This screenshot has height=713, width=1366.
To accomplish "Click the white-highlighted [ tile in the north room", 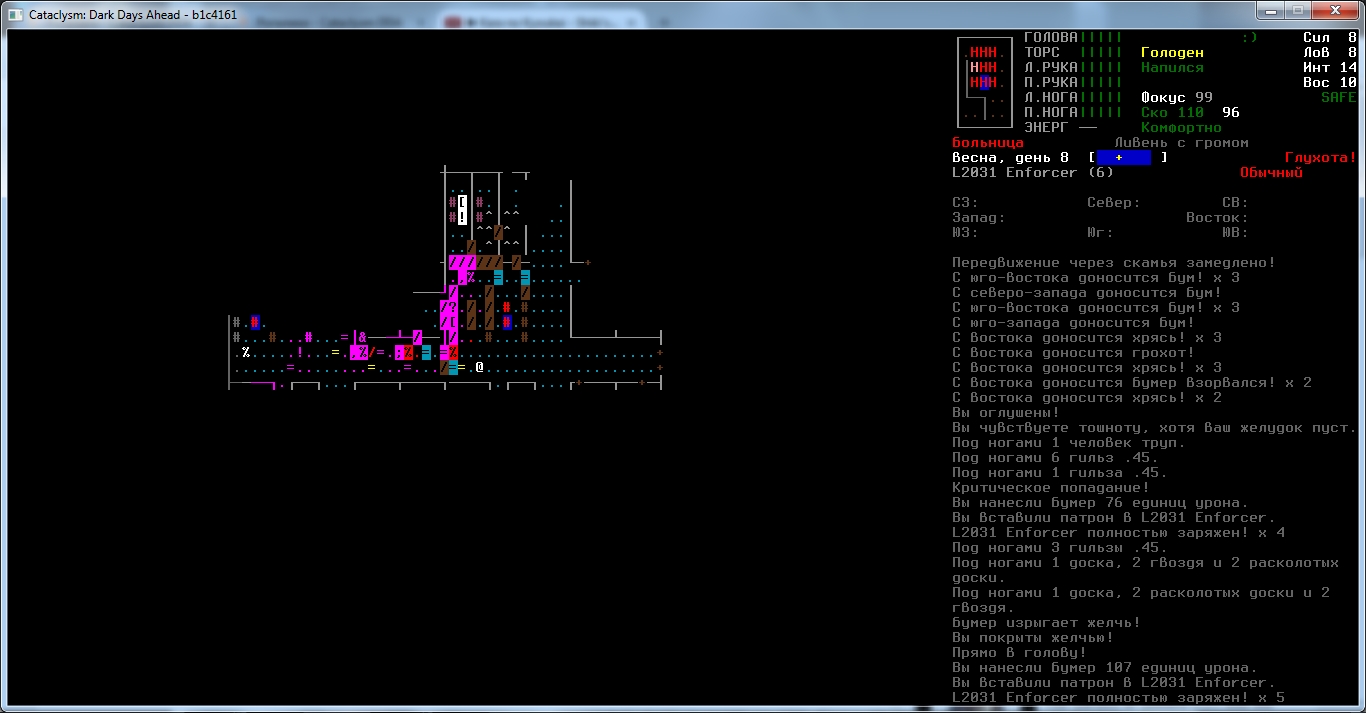I will tap(462, 202).
